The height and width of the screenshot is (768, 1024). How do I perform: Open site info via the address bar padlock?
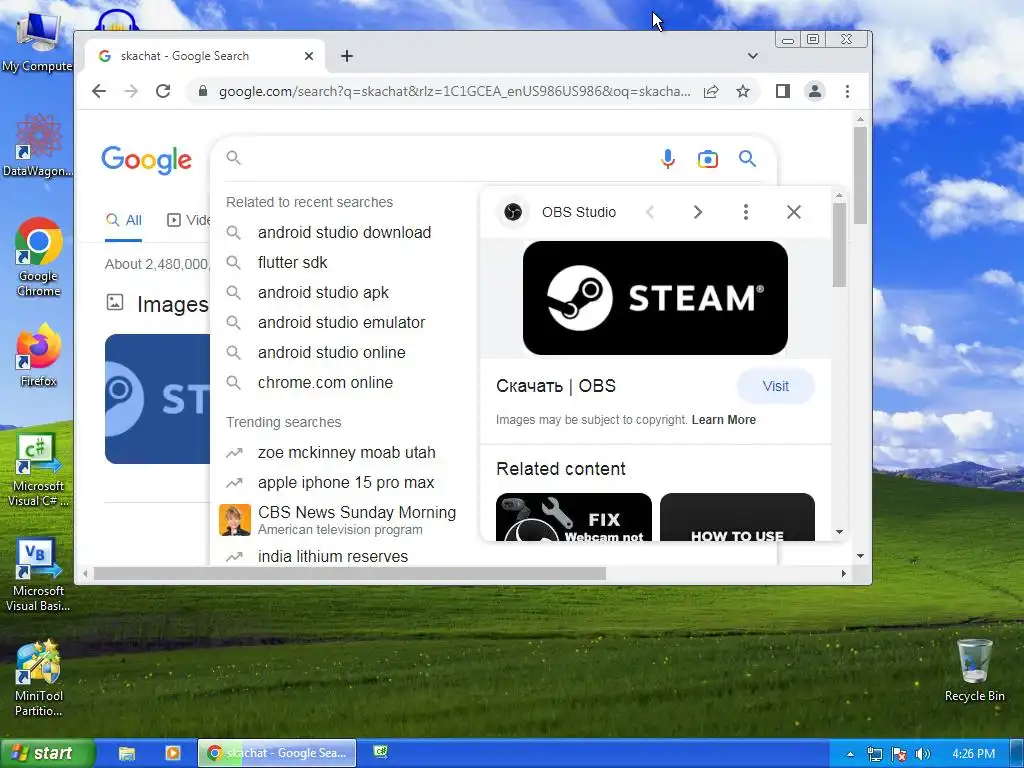coord(203,91)
